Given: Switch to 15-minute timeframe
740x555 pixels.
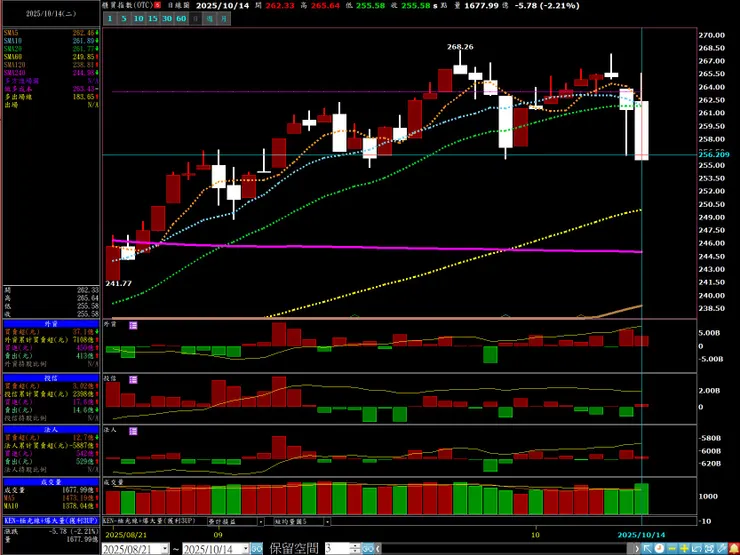Looking at the screenshot, I should click(x=152, y=18).
